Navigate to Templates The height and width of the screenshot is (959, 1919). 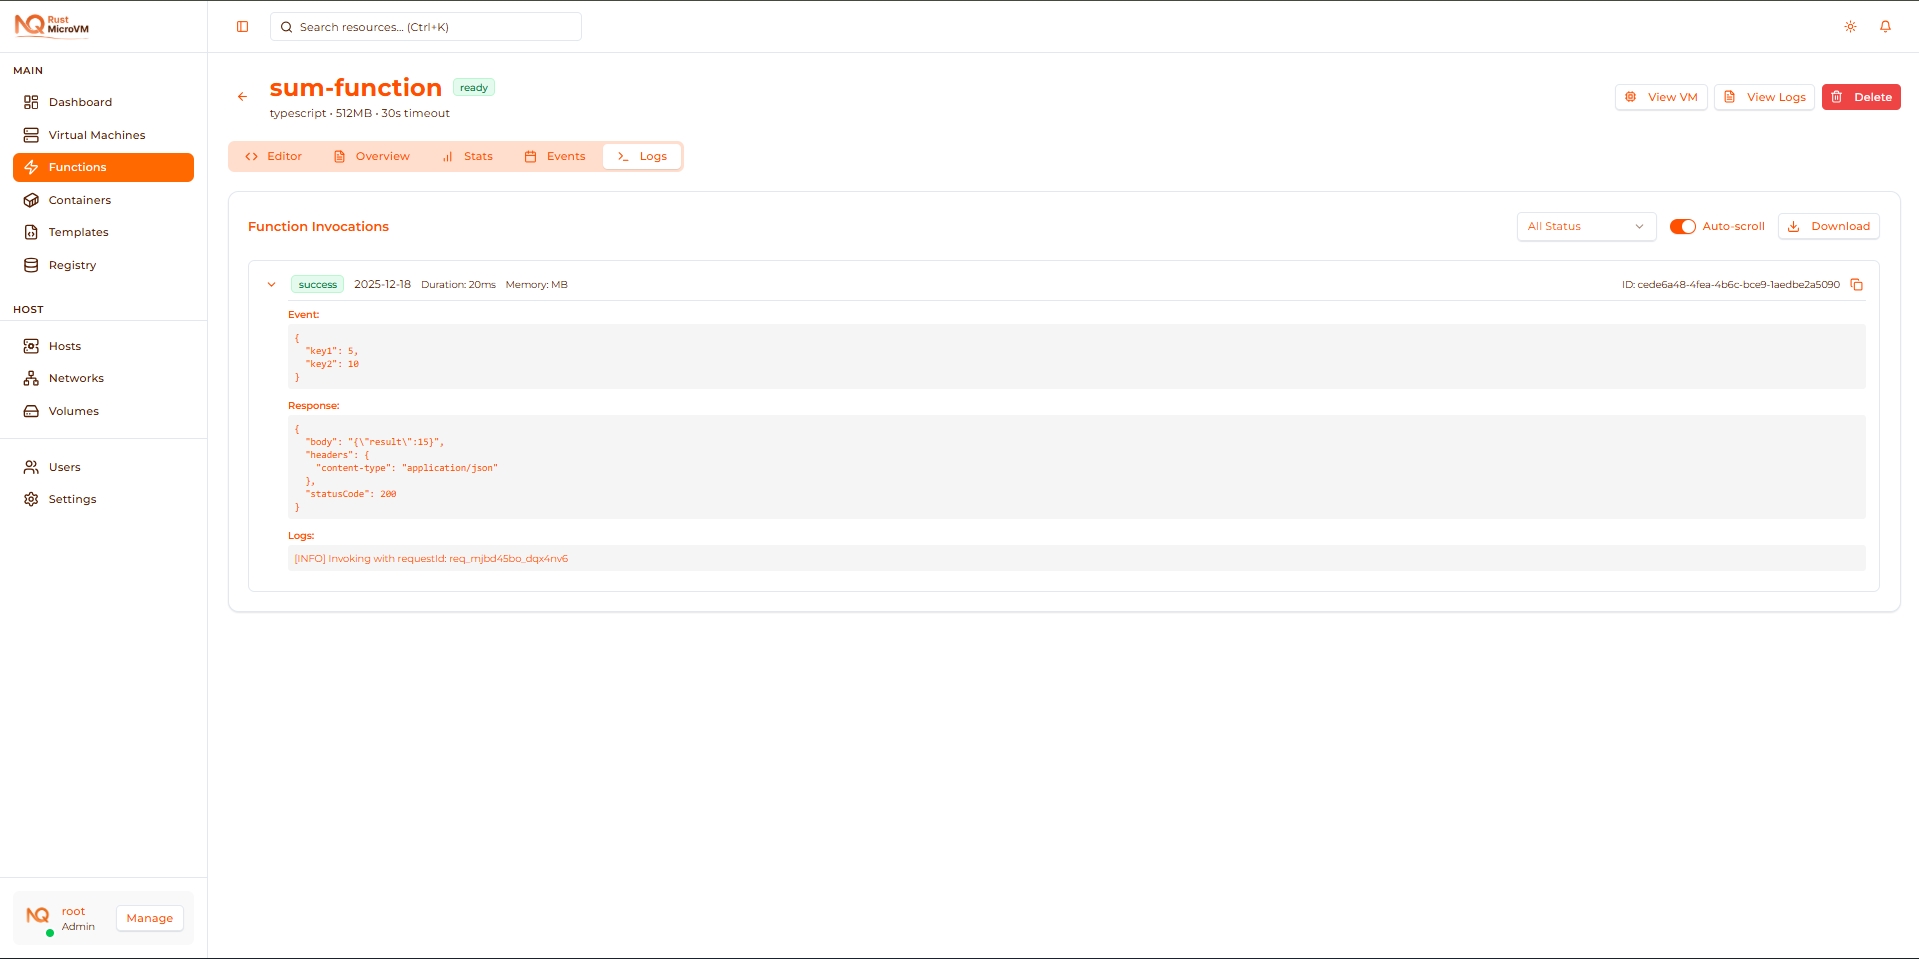78,232
